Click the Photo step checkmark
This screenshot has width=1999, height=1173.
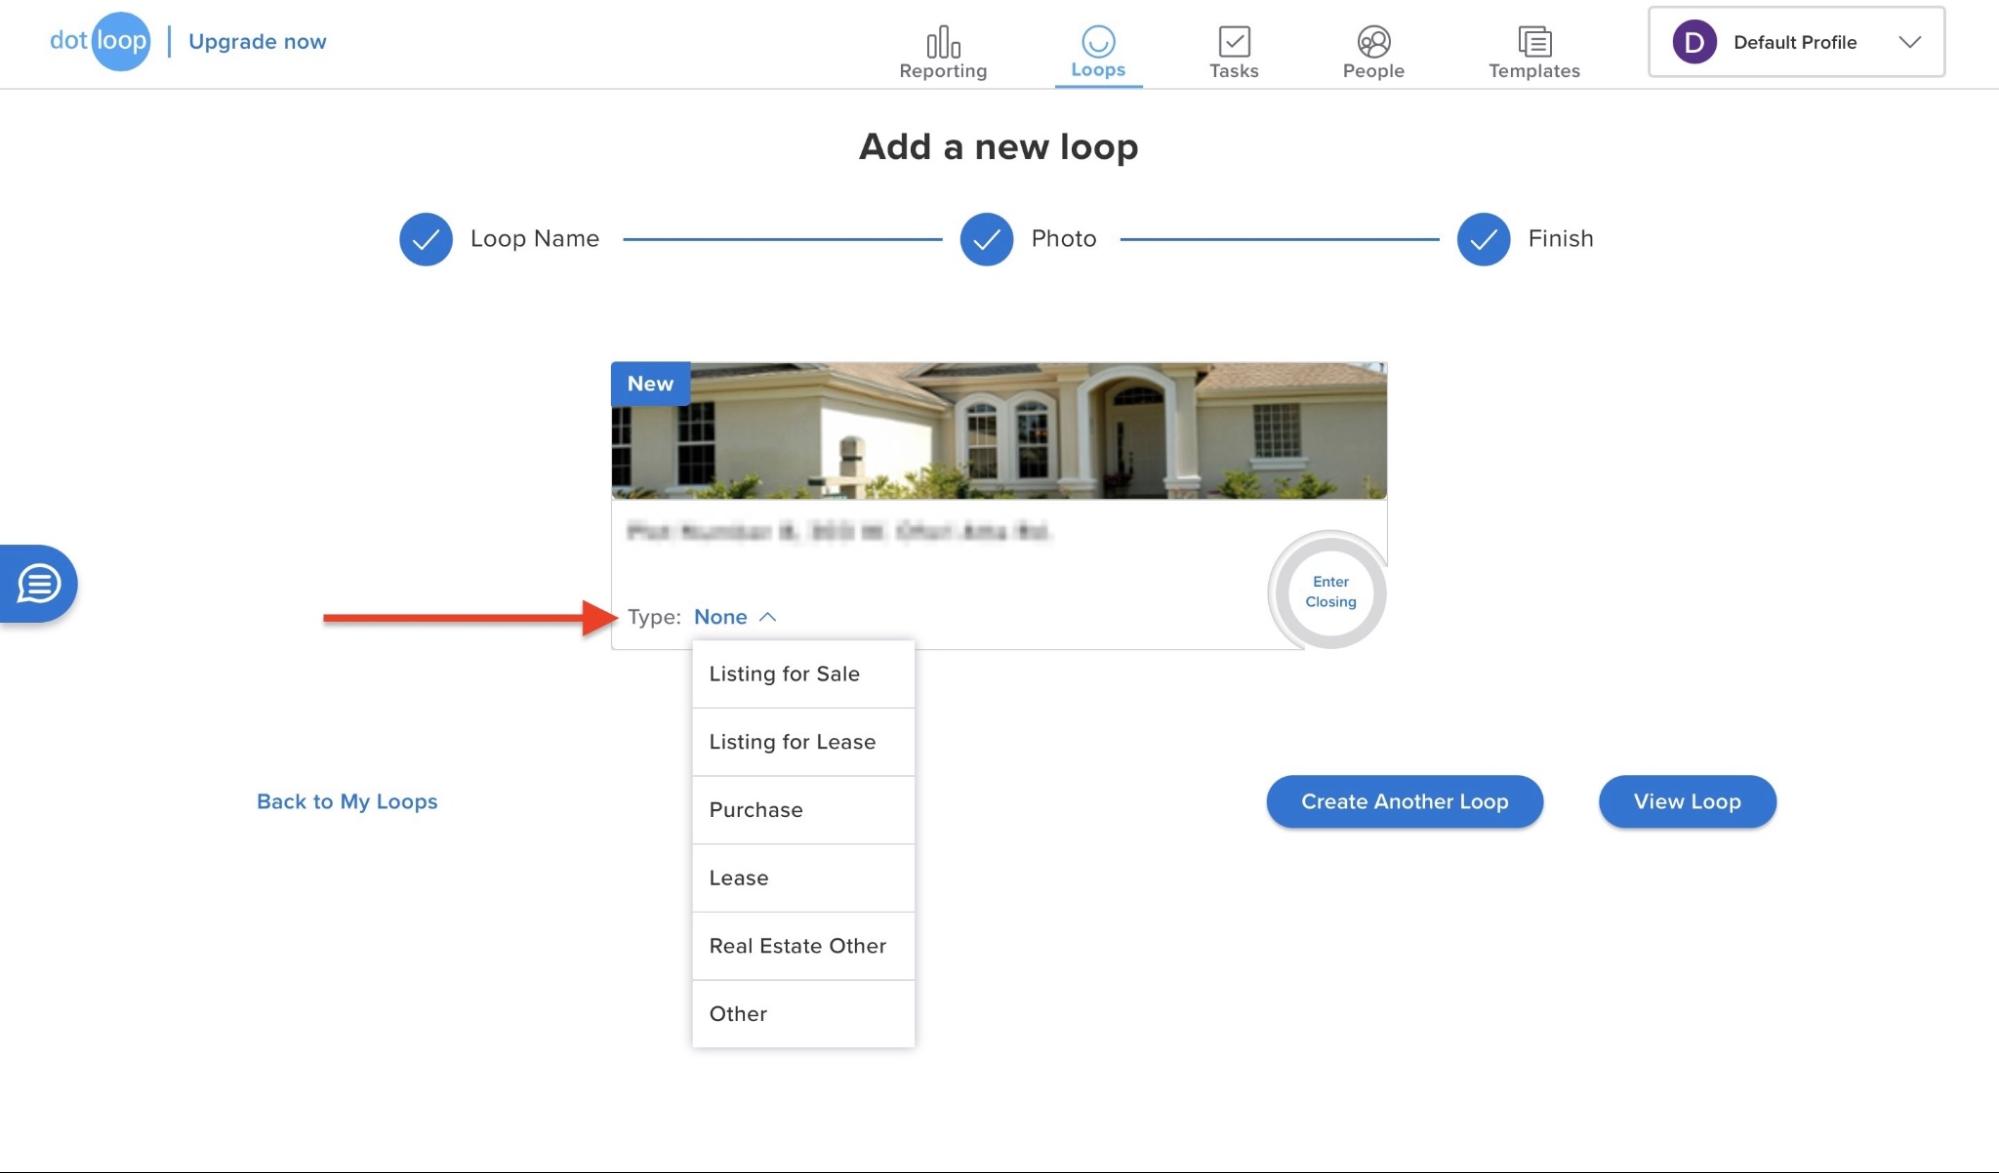pyautogui.click(x=986, y=239)
